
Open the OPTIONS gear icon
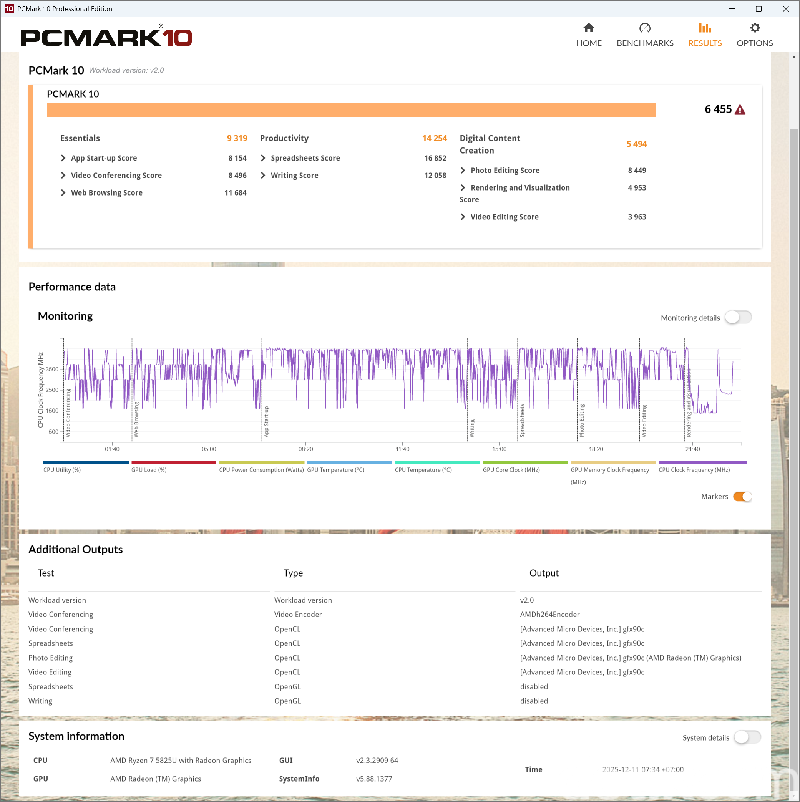[754, 30]
